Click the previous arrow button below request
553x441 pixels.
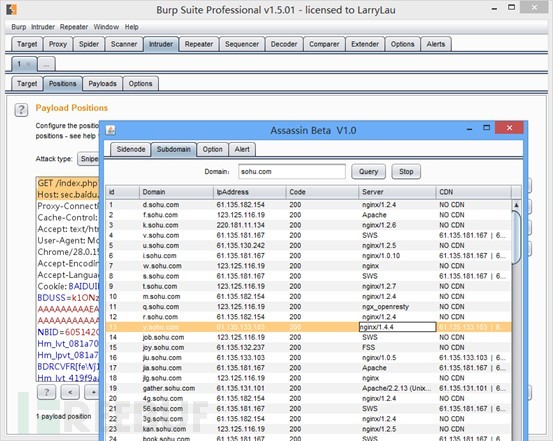point(70,392)
